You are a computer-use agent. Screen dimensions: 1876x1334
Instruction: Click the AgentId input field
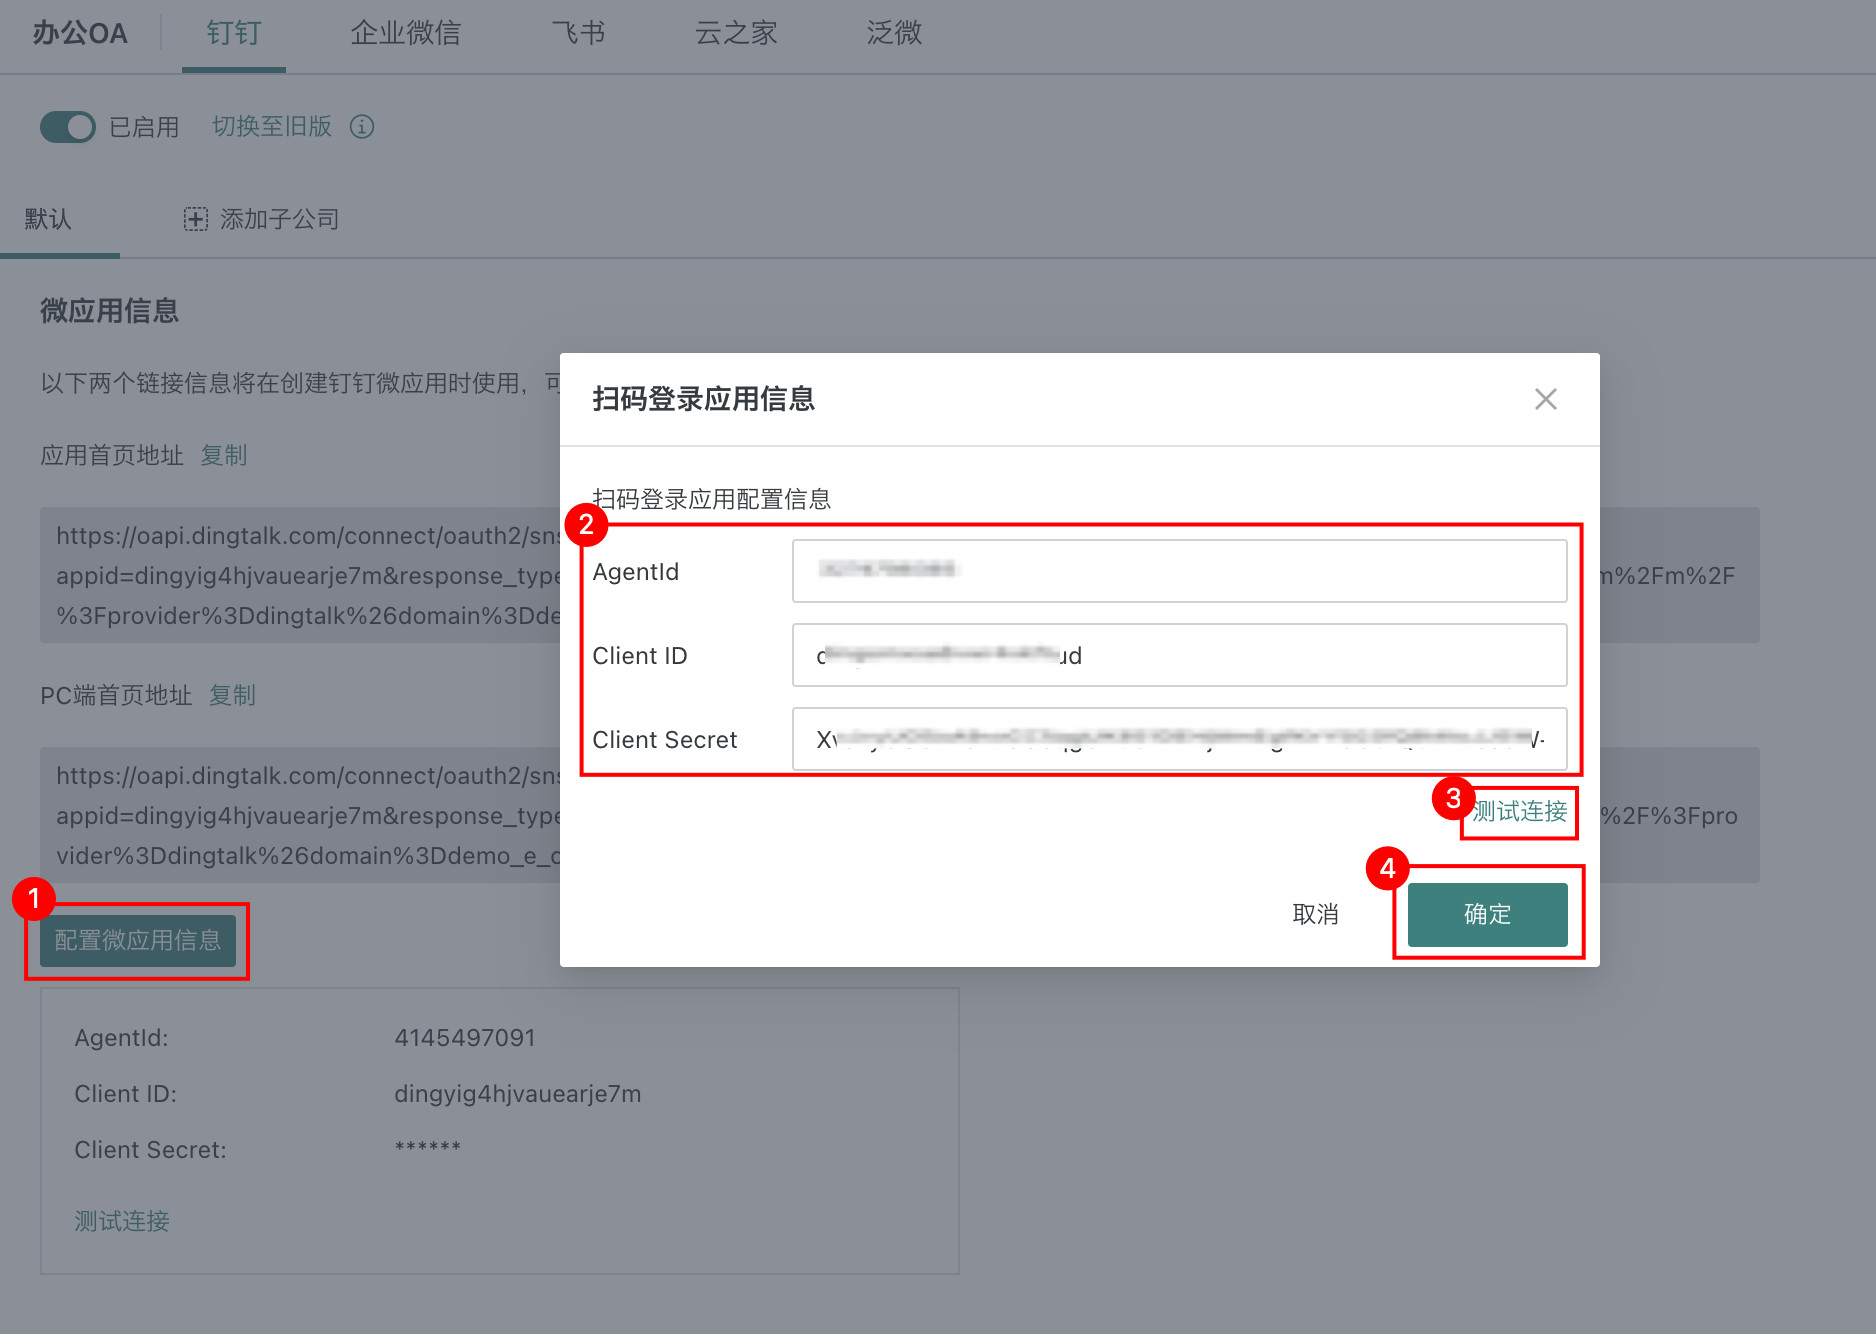[1178, 571]
